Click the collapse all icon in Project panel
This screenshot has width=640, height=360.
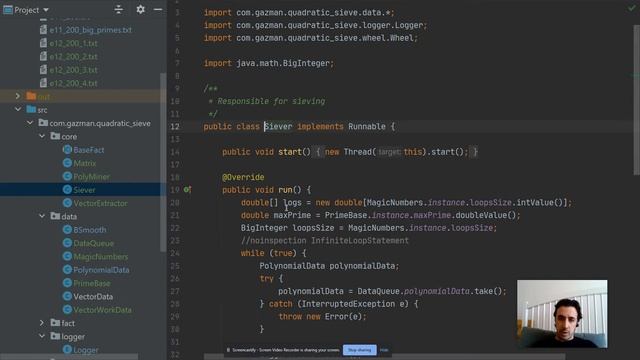(119, 9)
